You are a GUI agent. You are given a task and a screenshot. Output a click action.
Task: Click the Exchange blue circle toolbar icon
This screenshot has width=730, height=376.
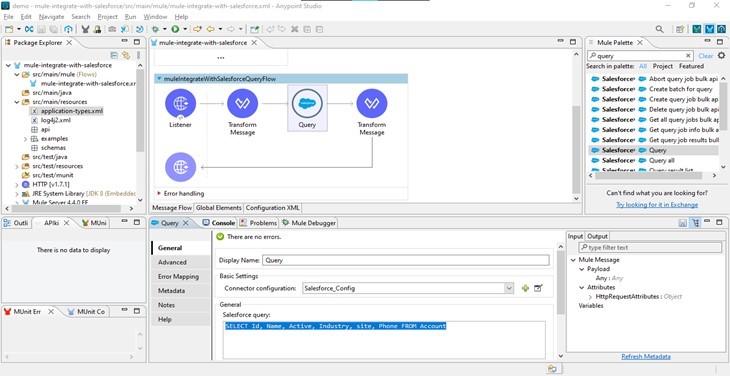tap(68, 29)
